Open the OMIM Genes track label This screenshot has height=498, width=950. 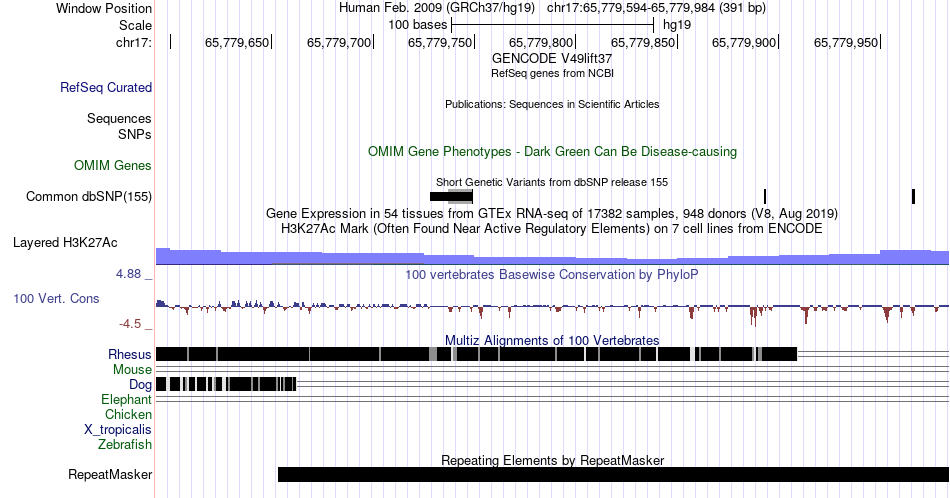pyautogui.click(x=113, y=165)
